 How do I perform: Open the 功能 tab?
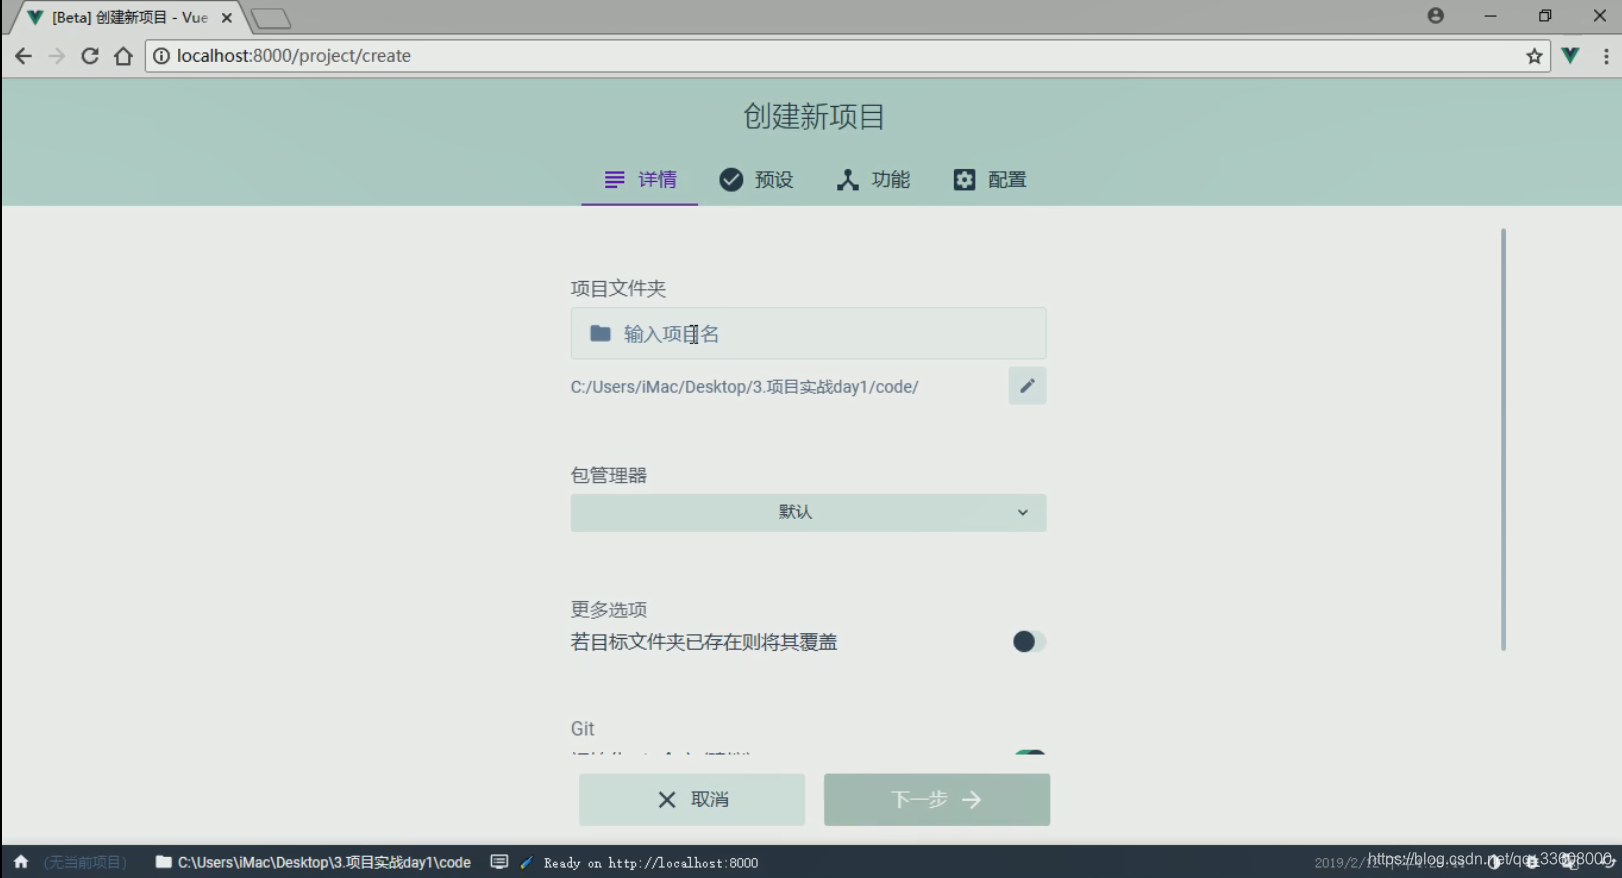pos(873,180)
